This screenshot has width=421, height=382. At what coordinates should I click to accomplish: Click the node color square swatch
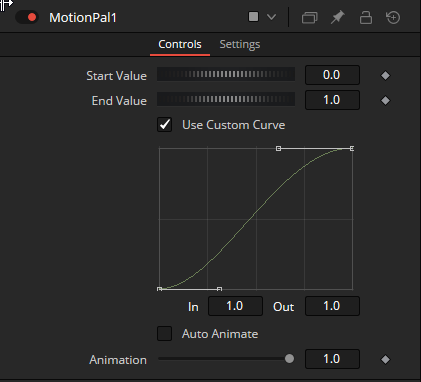tap(253, 17)
